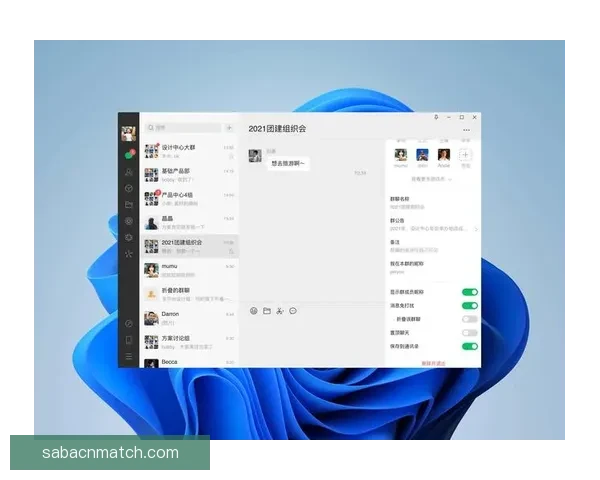Click the emoji icon in the chat toolbar
The width and height of the screenshot is (600, 480).
coord(254,311)
